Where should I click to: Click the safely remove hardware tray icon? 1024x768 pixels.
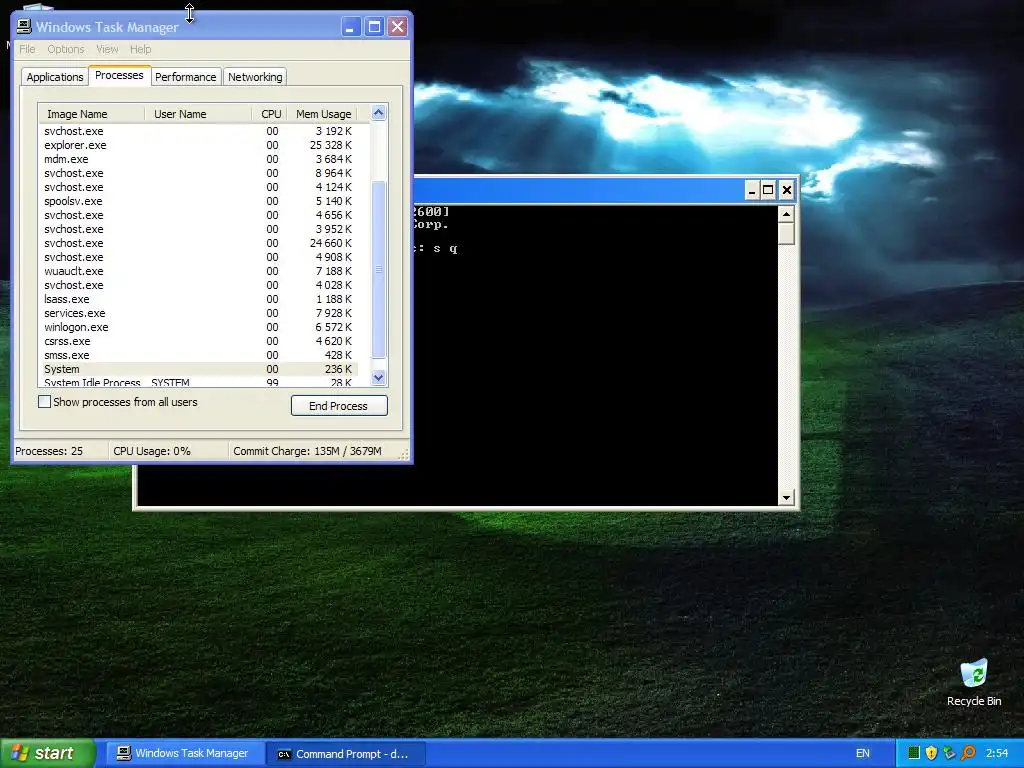(950, 753)
